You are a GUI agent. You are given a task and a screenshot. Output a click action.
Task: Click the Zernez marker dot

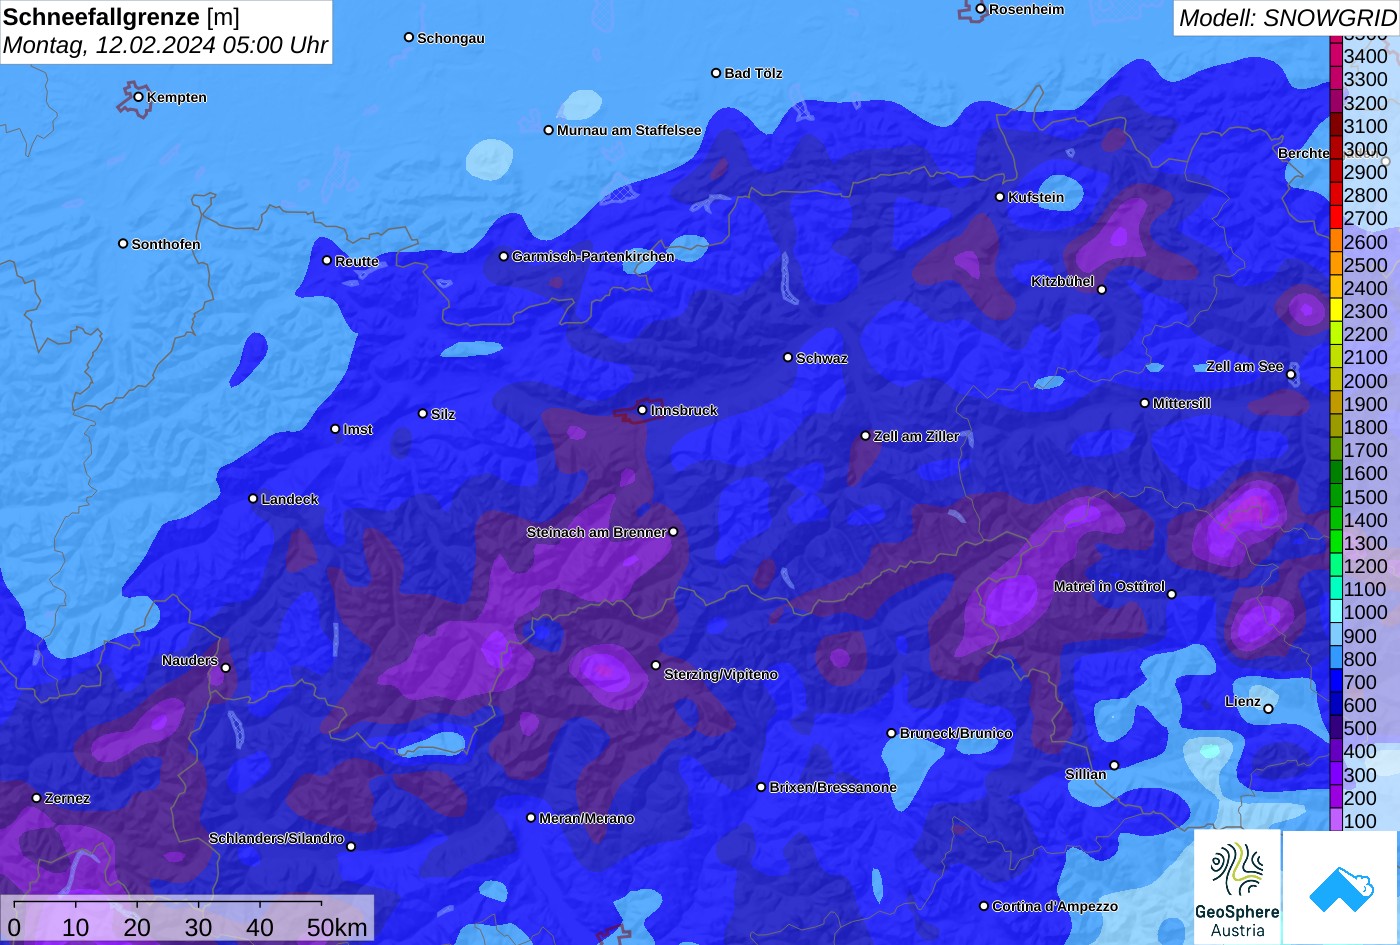click(37, 798)
